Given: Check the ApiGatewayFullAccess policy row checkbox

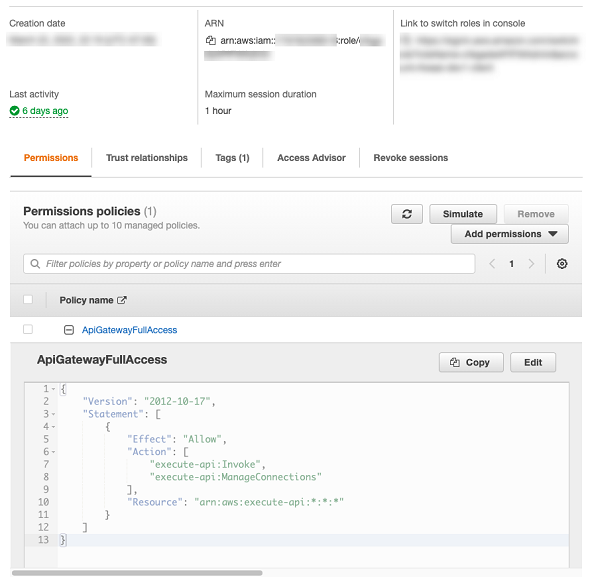Looking at the screenshot, I should pyautogui.click(x=28, y=330).
